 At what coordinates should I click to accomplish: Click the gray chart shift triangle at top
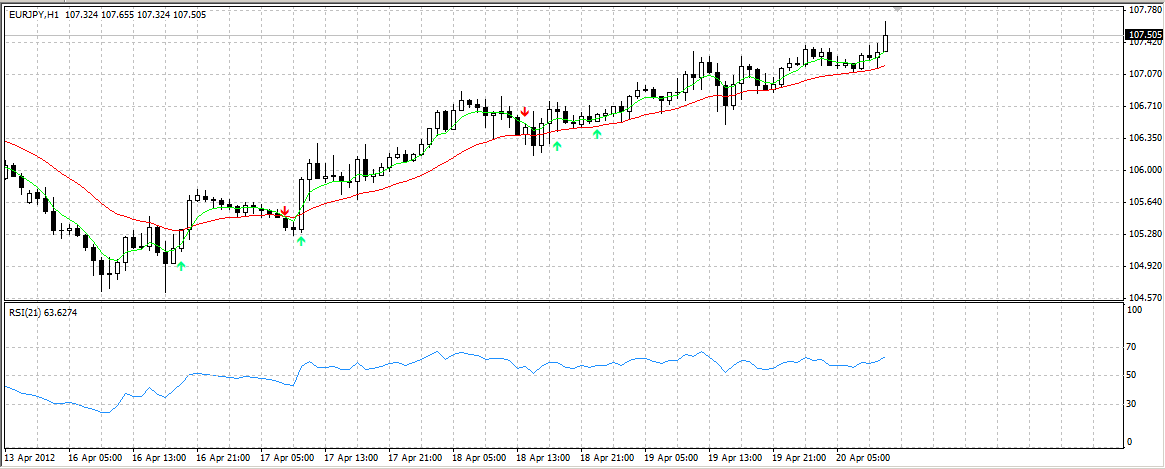898,9
